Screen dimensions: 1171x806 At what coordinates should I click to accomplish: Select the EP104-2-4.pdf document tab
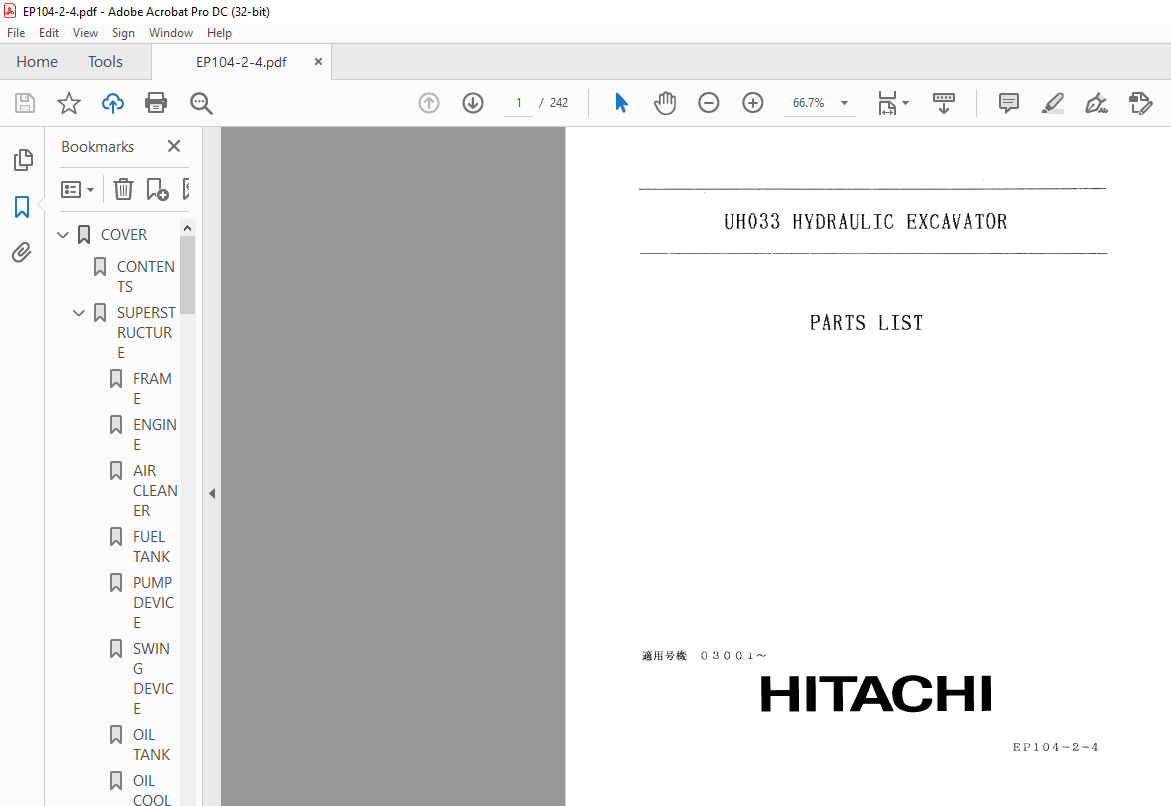(240, 62)
